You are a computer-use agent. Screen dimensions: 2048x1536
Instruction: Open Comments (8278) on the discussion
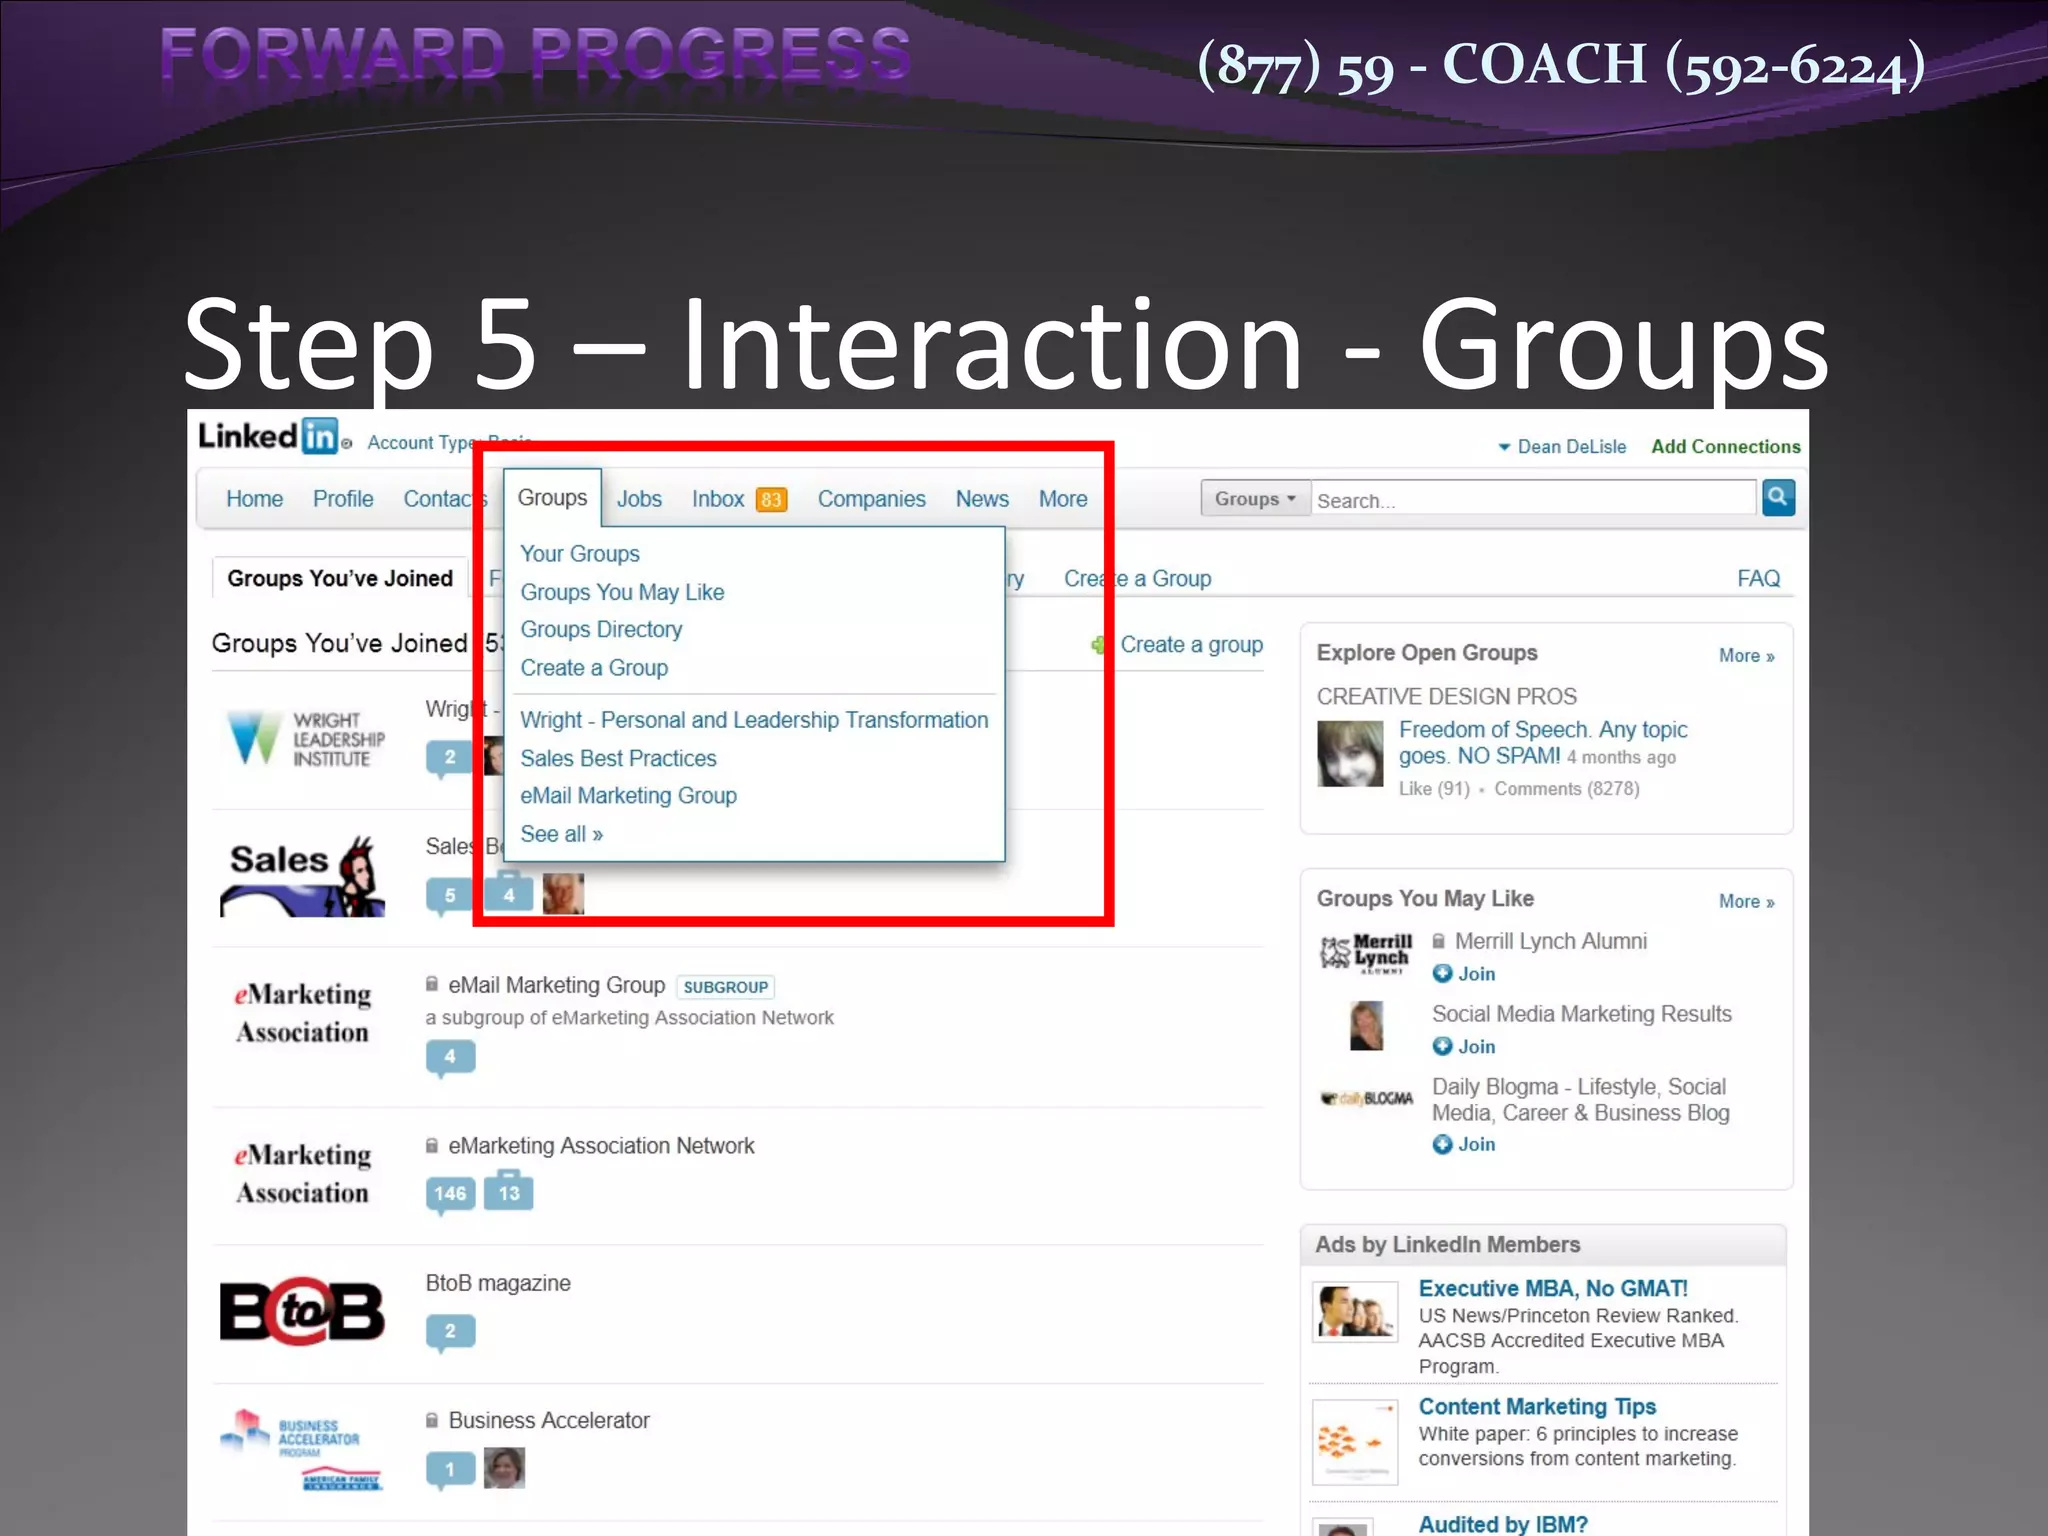[1567, 789]
